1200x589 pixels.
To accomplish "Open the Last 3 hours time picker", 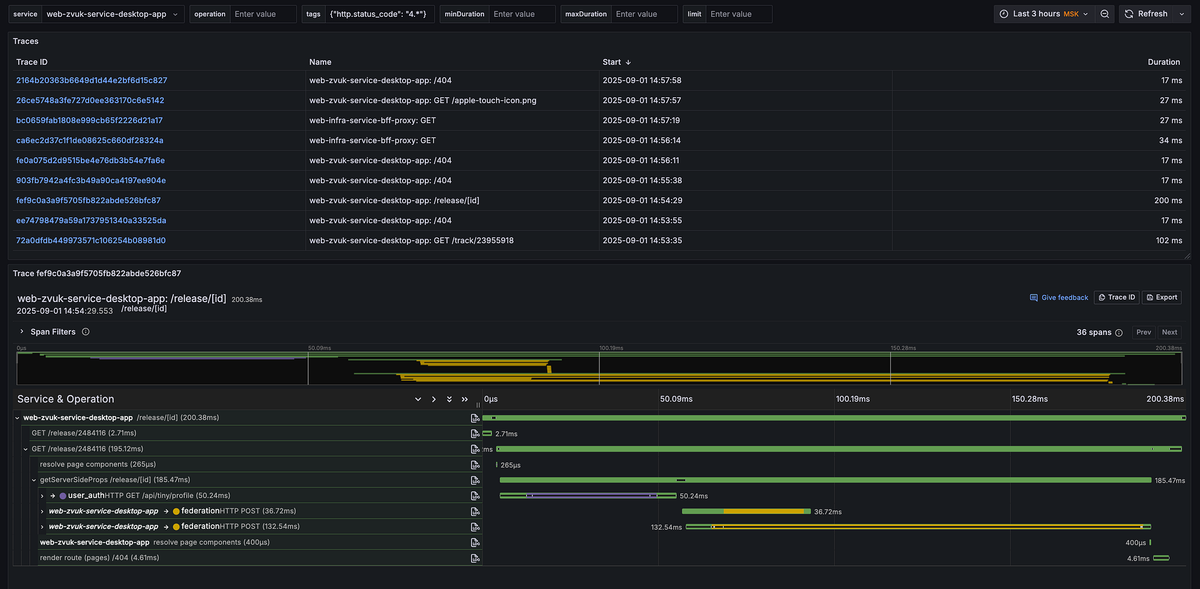I will click(x=1044, y=14).
